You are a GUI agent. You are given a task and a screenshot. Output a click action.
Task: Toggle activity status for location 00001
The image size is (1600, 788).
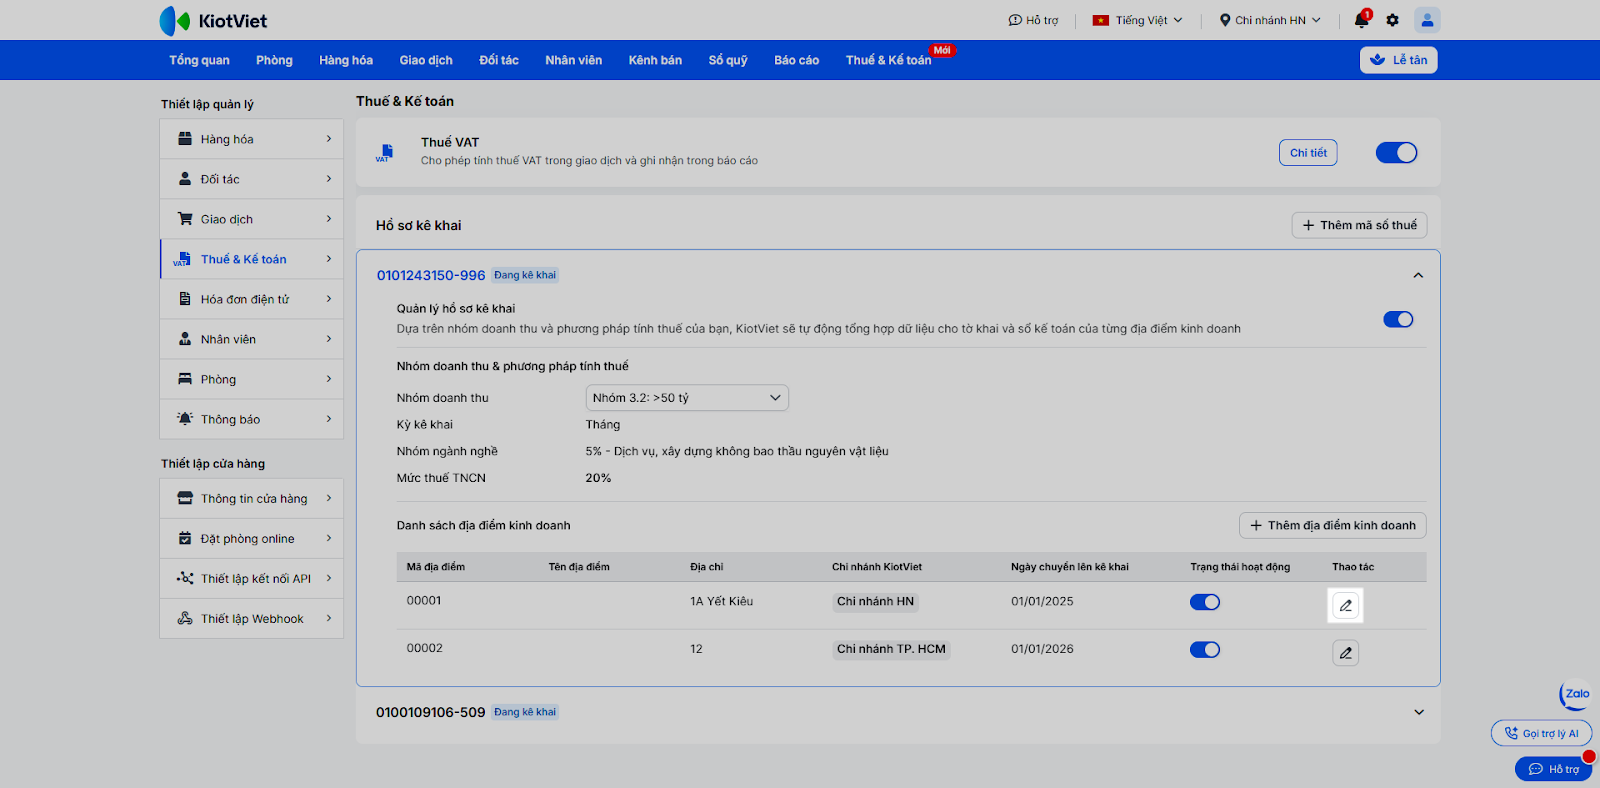pyautogui.click(x=1205, y=602)
